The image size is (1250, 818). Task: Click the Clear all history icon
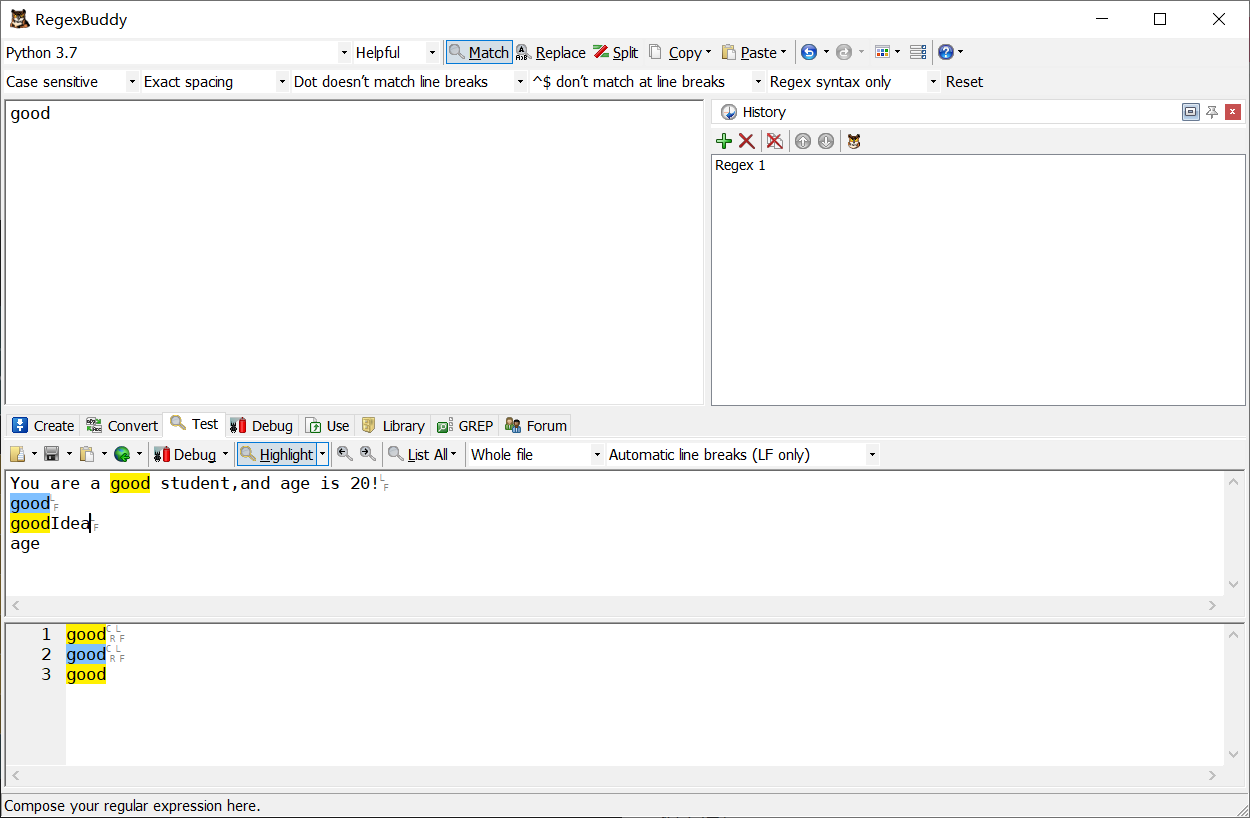click(x=775, y=141)
